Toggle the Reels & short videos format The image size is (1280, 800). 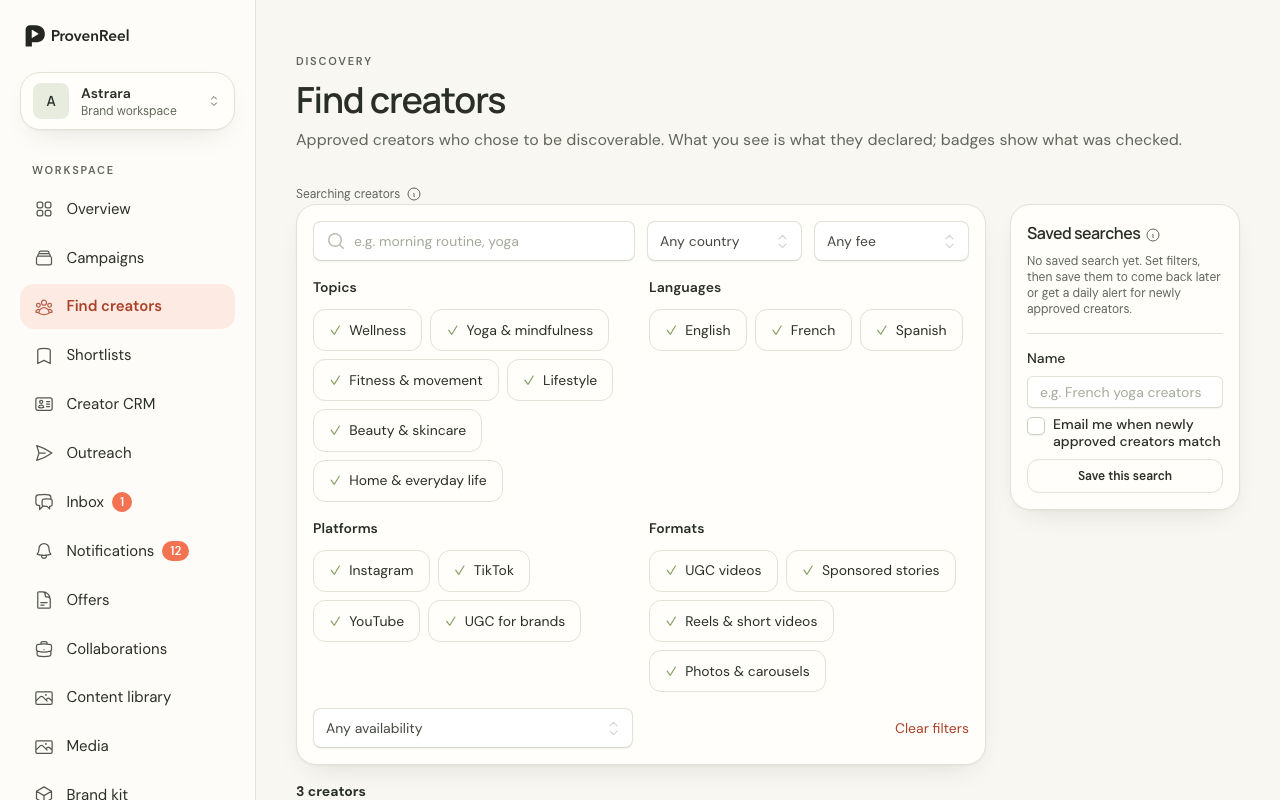pyautogui.click(x=741, y=621)
